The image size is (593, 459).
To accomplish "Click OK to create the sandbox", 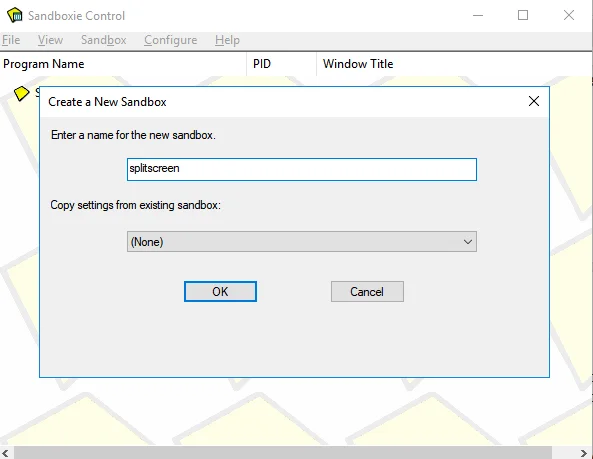I will click(x=220, y=292).
